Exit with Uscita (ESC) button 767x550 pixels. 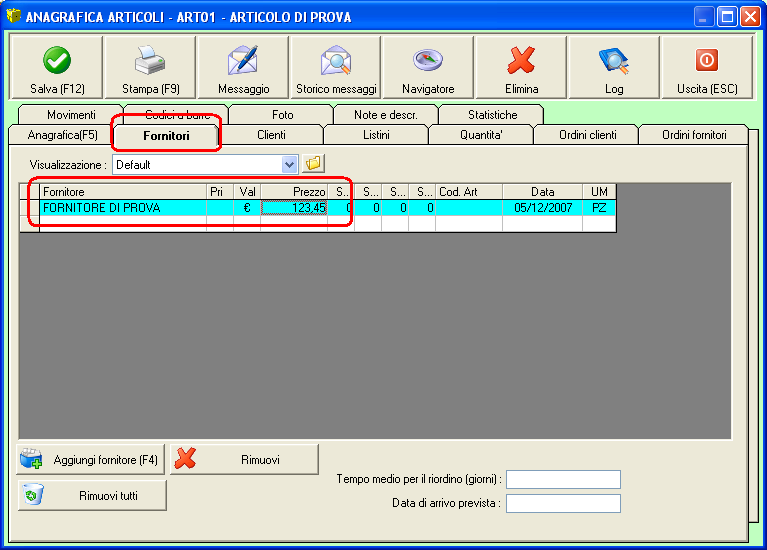(707, 68)
